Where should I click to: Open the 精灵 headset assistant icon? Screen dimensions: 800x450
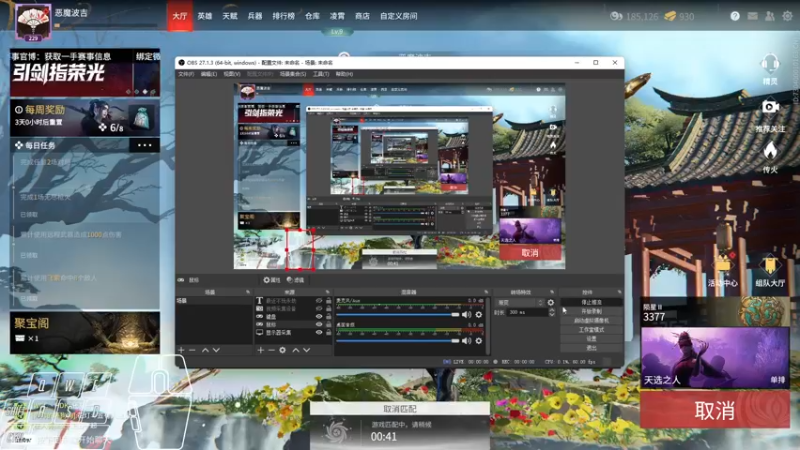pyautogui.click(x=770, y=65)
